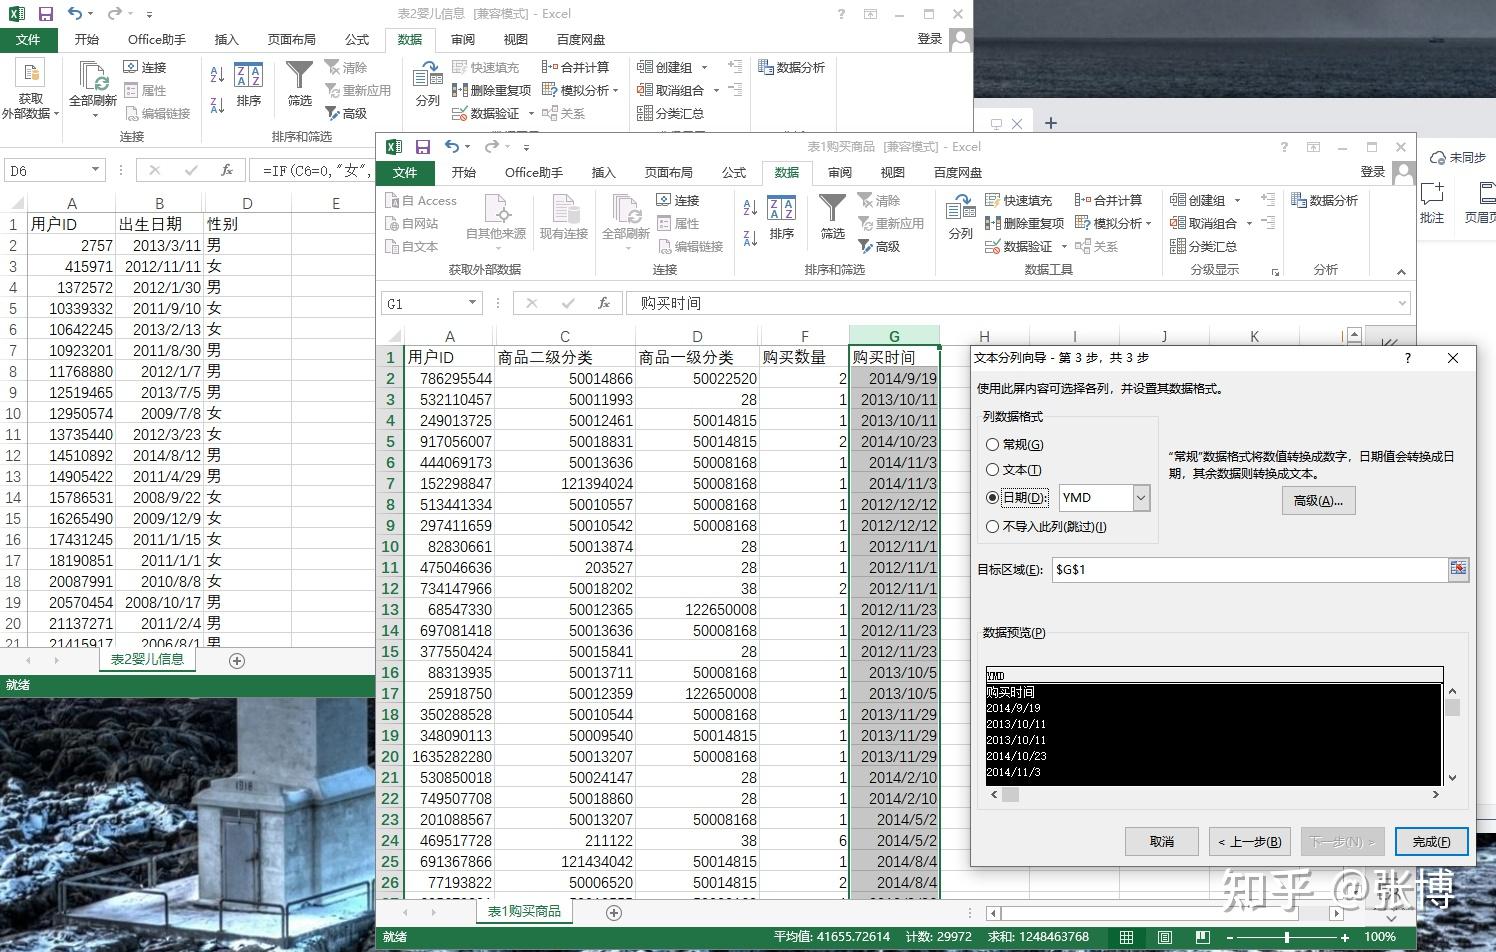Viewport: 1496px width, 952px height.
Task: Open 取消组合 dropdown arrow in front window
Action: point(1249,223)
